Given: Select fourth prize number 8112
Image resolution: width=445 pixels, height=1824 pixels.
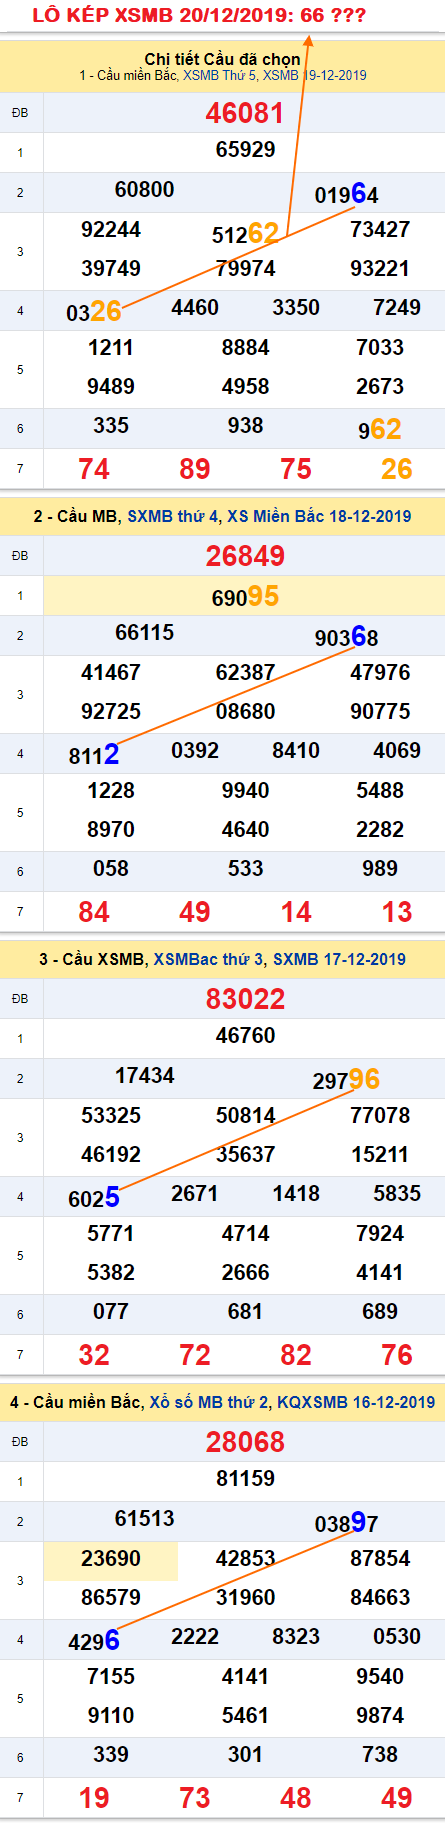Looking at the screenshot, I should tap(94, 755).
